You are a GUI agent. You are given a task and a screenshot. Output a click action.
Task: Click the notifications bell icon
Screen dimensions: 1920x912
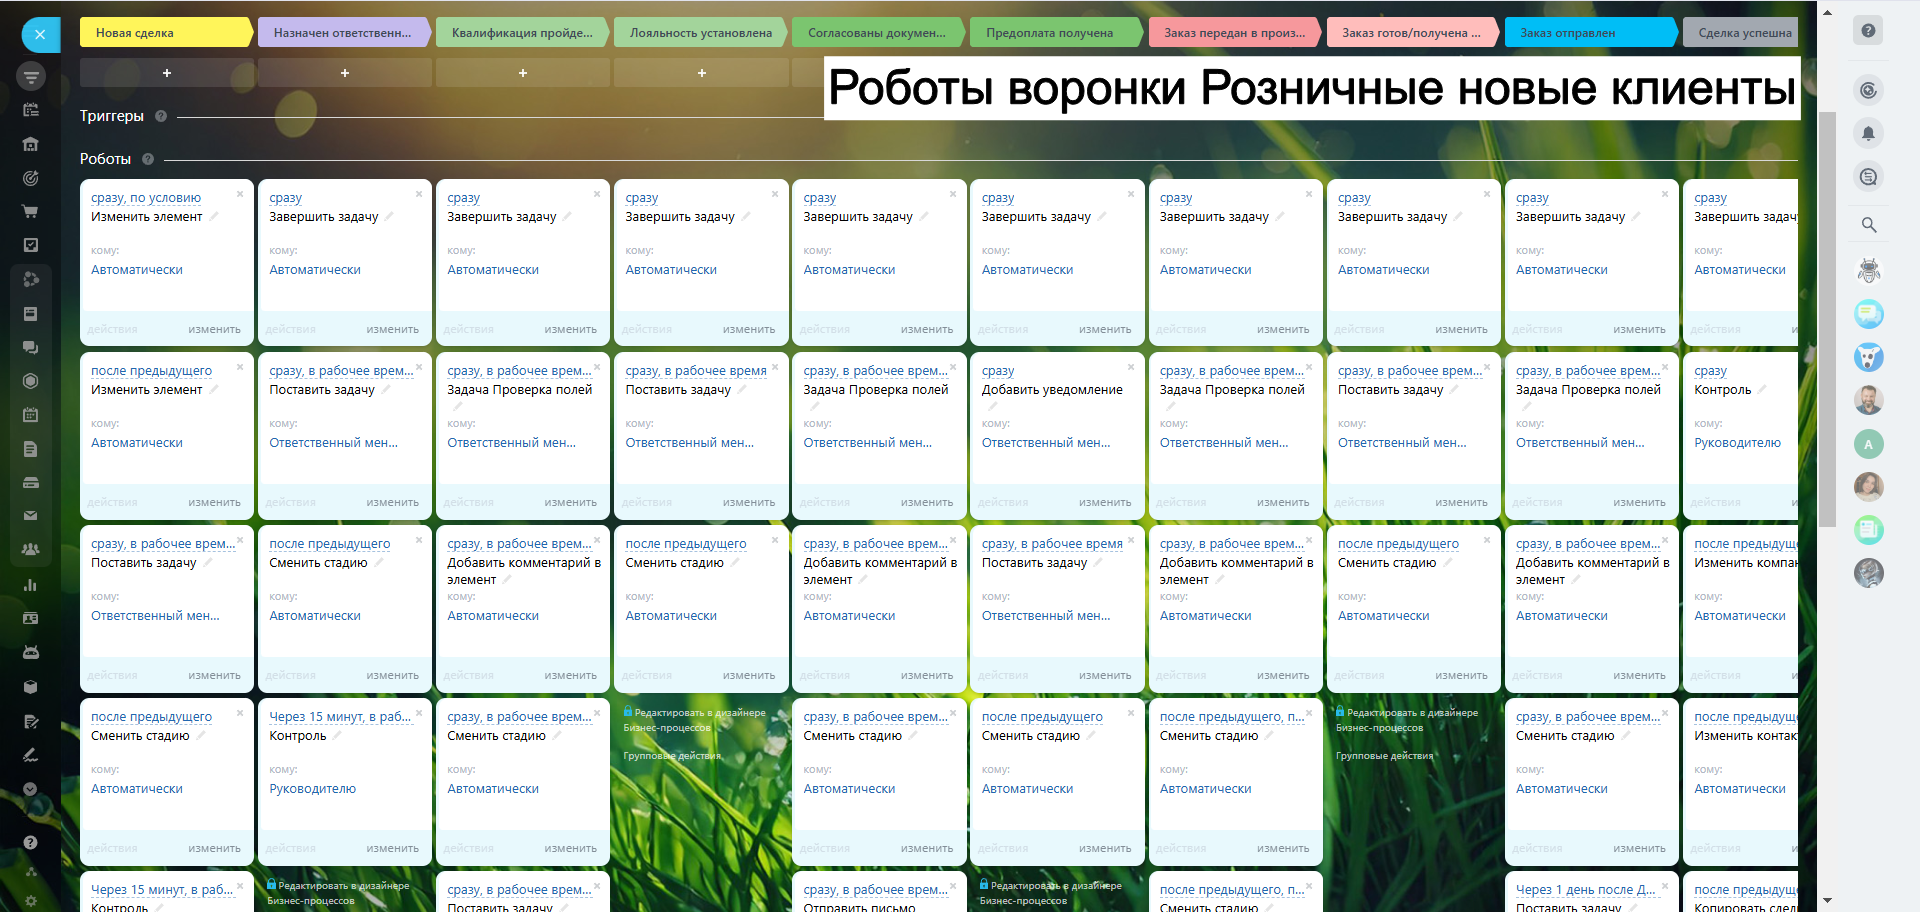click(x=1868, y=133)
